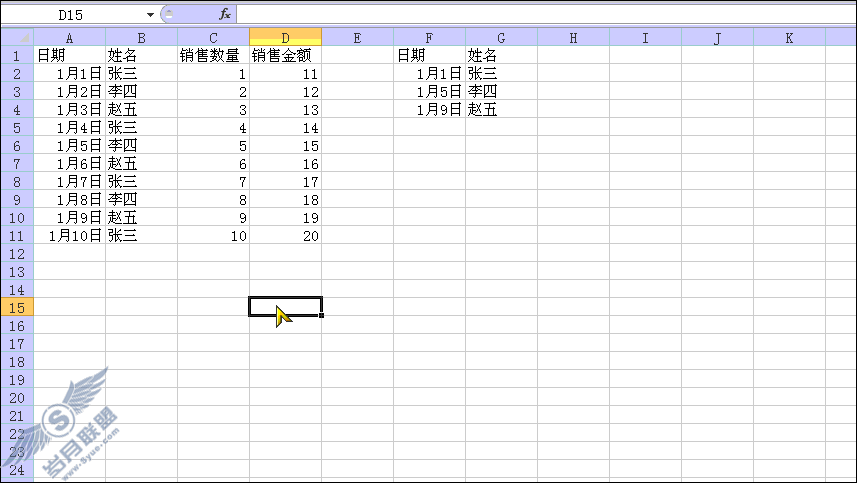Click cell D9 with value 18

click(285, 199)
